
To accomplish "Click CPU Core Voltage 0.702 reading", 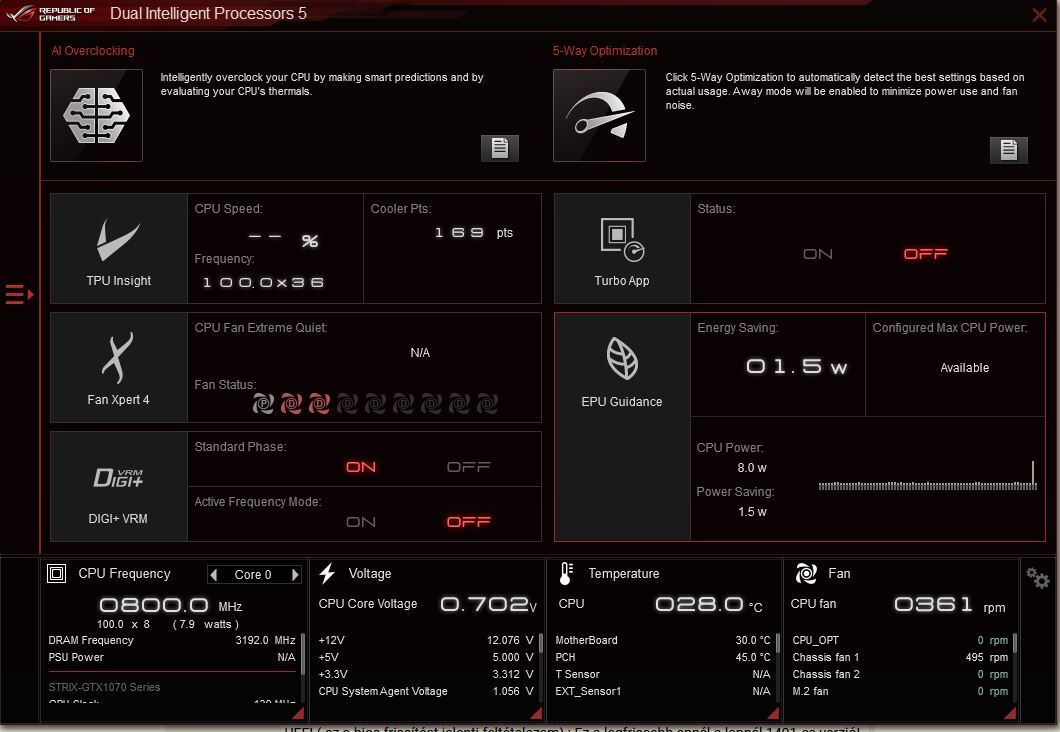I will (488, 604).
